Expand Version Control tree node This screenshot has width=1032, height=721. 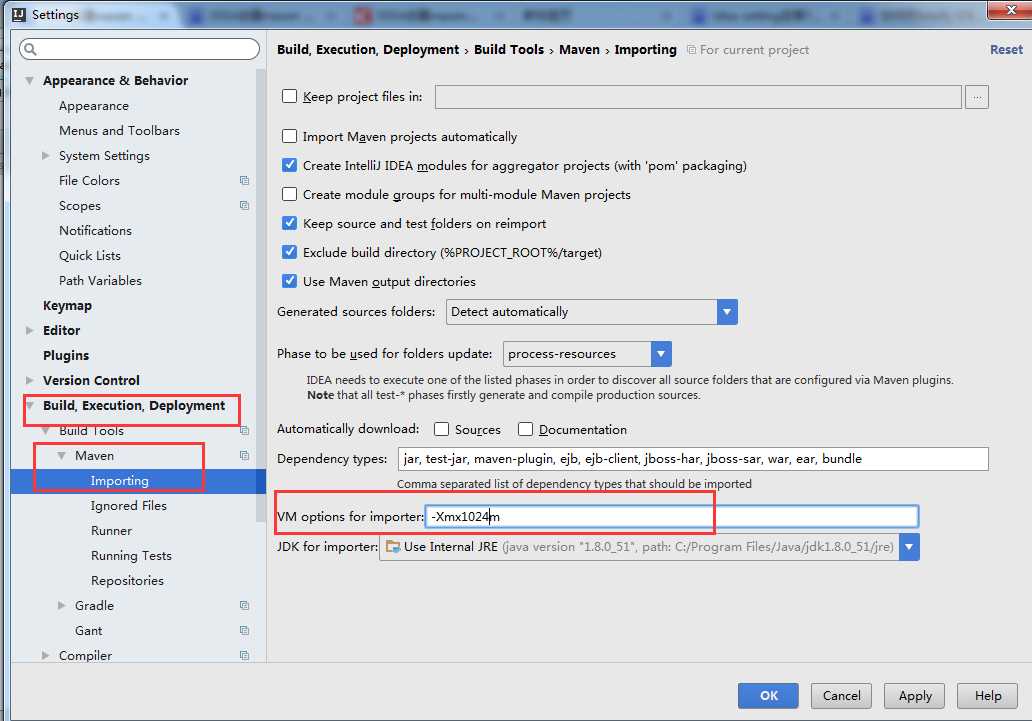(x=29, y=381)
